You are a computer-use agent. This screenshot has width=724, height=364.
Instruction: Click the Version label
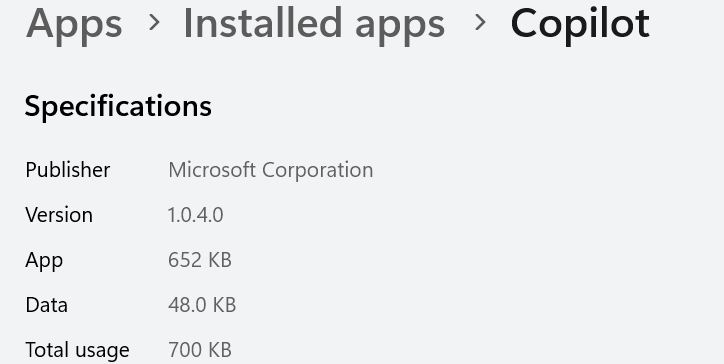(x=59, y=215)
